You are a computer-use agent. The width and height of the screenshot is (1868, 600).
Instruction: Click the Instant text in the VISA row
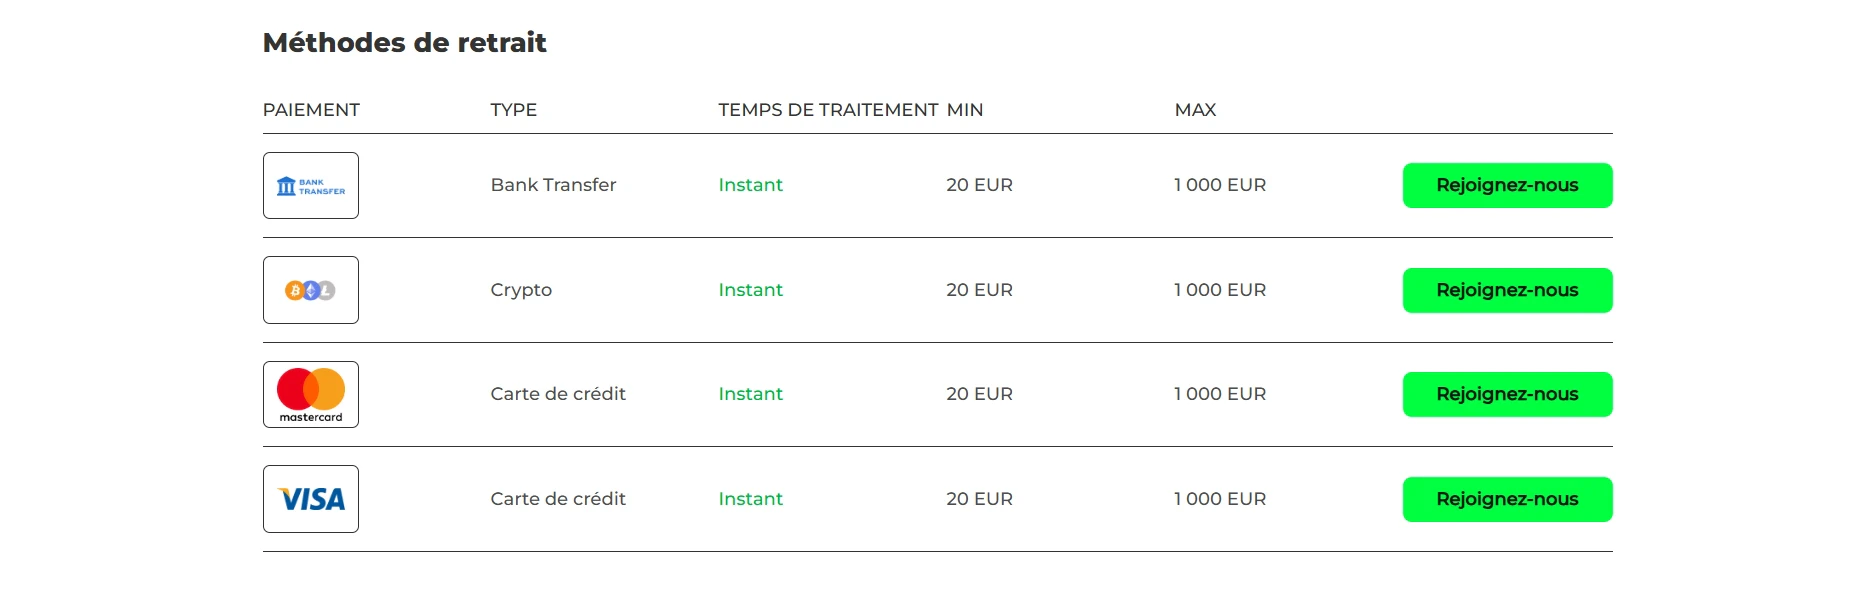(x=750, y=499)
